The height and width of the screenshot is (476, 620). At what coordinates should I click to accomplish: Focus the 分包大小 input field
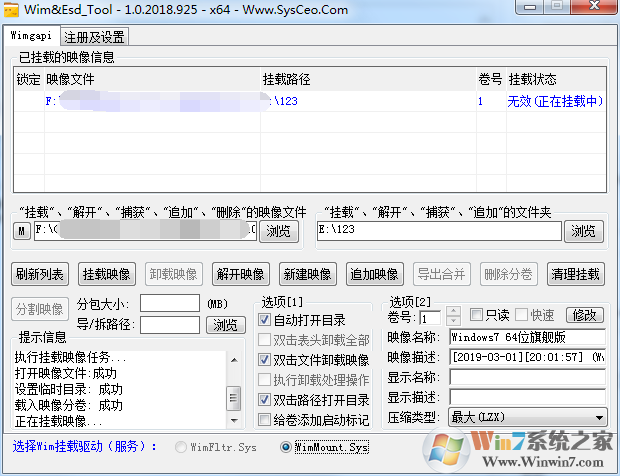(x=170, y=303)
